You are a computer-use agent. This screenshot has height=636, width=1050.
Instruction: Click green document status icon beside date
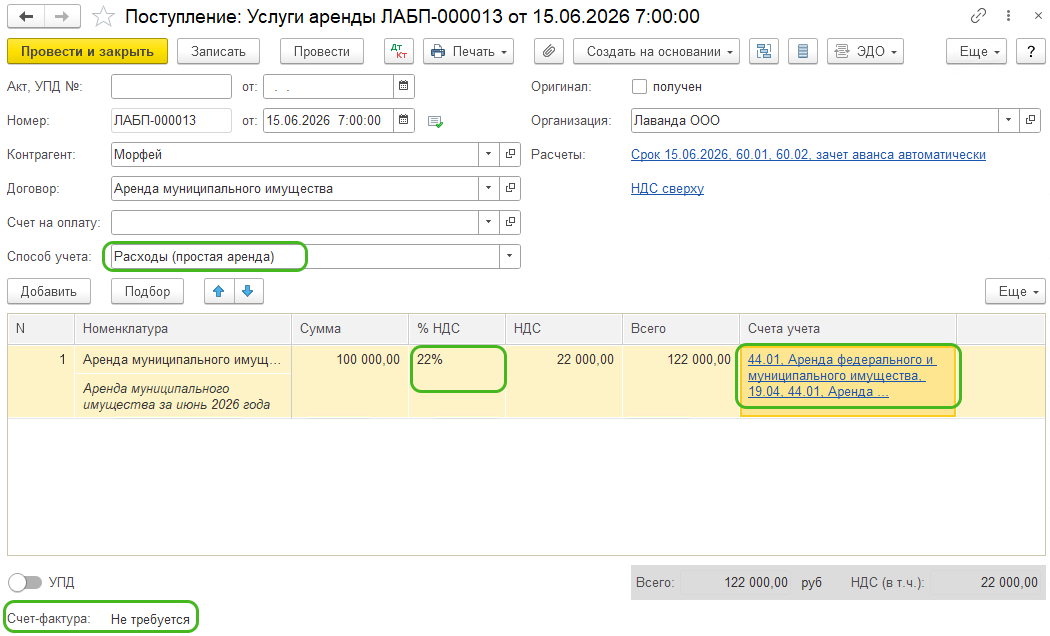pyautogui.click(x=435, y=122)
